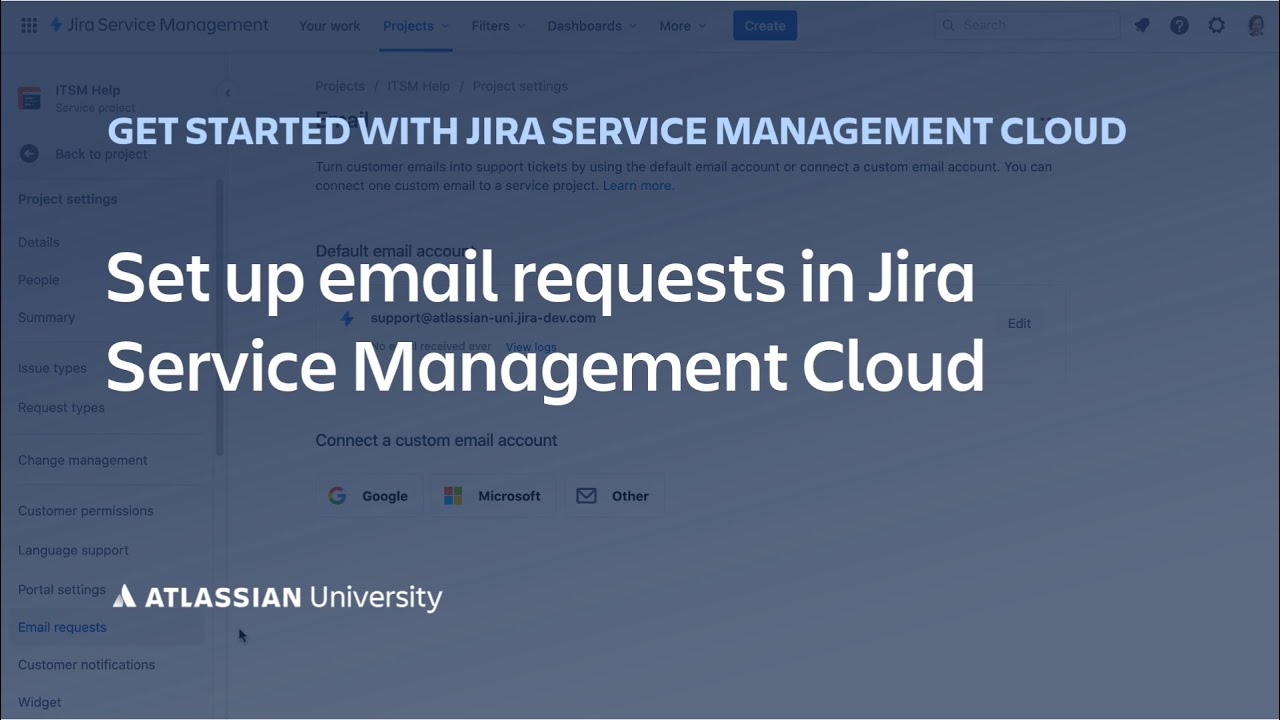Image resolution: width=1280 pixels, height=720 pixels.
Task: Click the ITSM Help project icon
Action: click(x=30, y=98)
